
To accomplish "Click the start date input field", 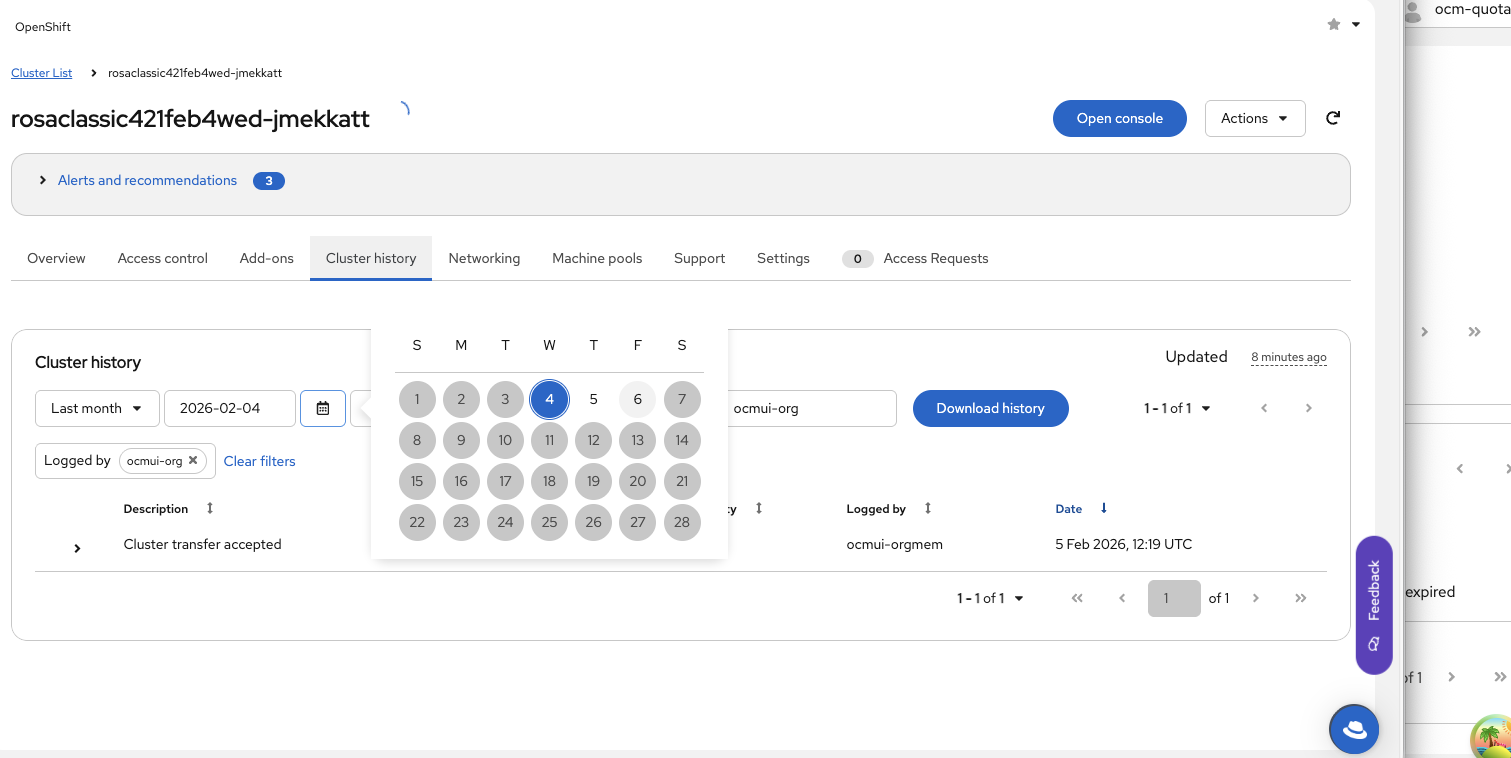I will (229, 408).
